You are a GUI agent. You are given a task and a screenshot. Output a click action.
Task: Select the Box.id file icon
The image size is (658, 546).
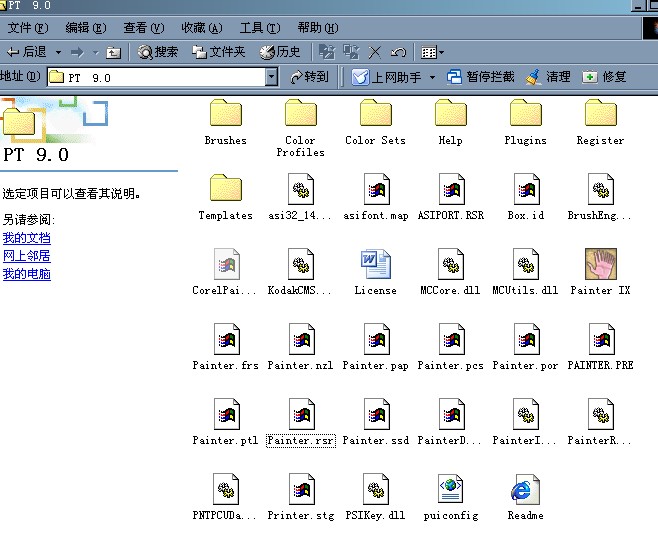click(x=526, y=189)
